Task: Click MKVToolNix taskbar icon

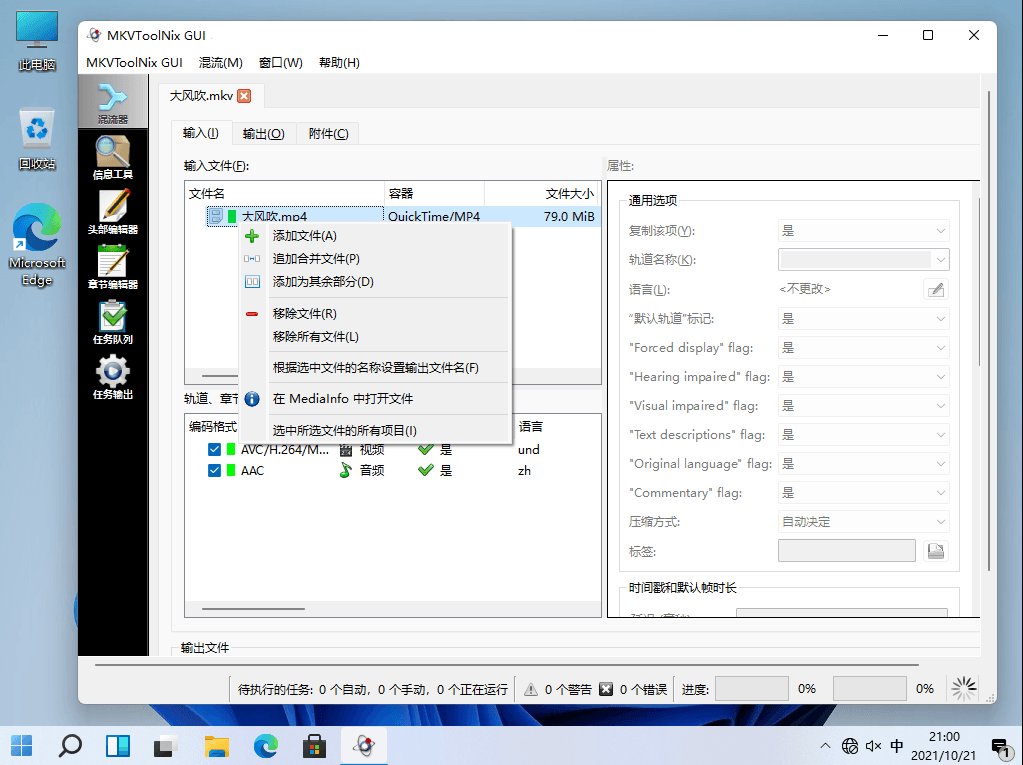Action: click(x=363, y=745)
